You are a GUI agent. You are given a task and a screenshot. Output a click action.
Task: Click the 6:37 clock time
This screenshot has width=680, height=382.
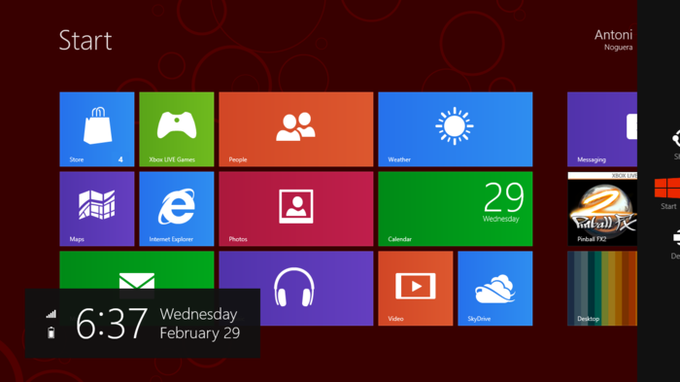click(x=112, y=324)
